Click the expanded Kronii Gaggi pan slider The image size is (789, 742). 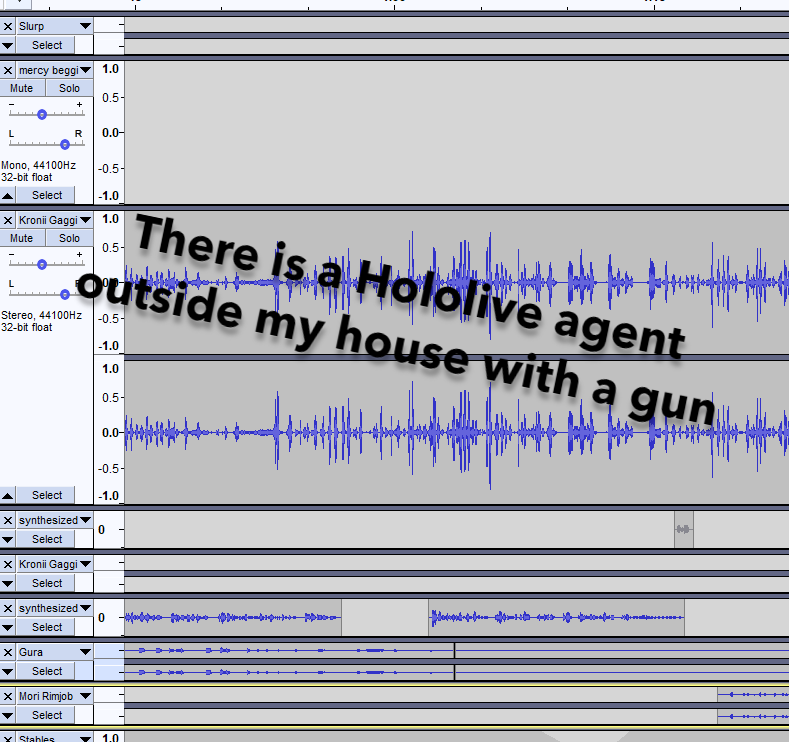tap(65, 294)
